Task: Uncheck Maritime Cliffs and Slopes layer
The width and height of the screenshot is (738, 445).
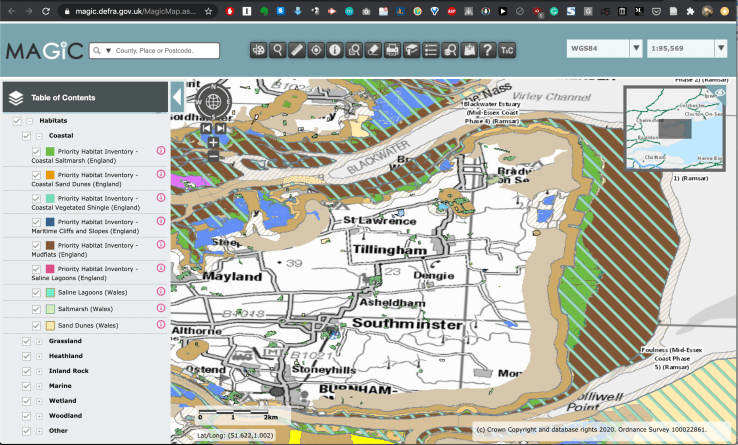Action: tap(36, 222)
